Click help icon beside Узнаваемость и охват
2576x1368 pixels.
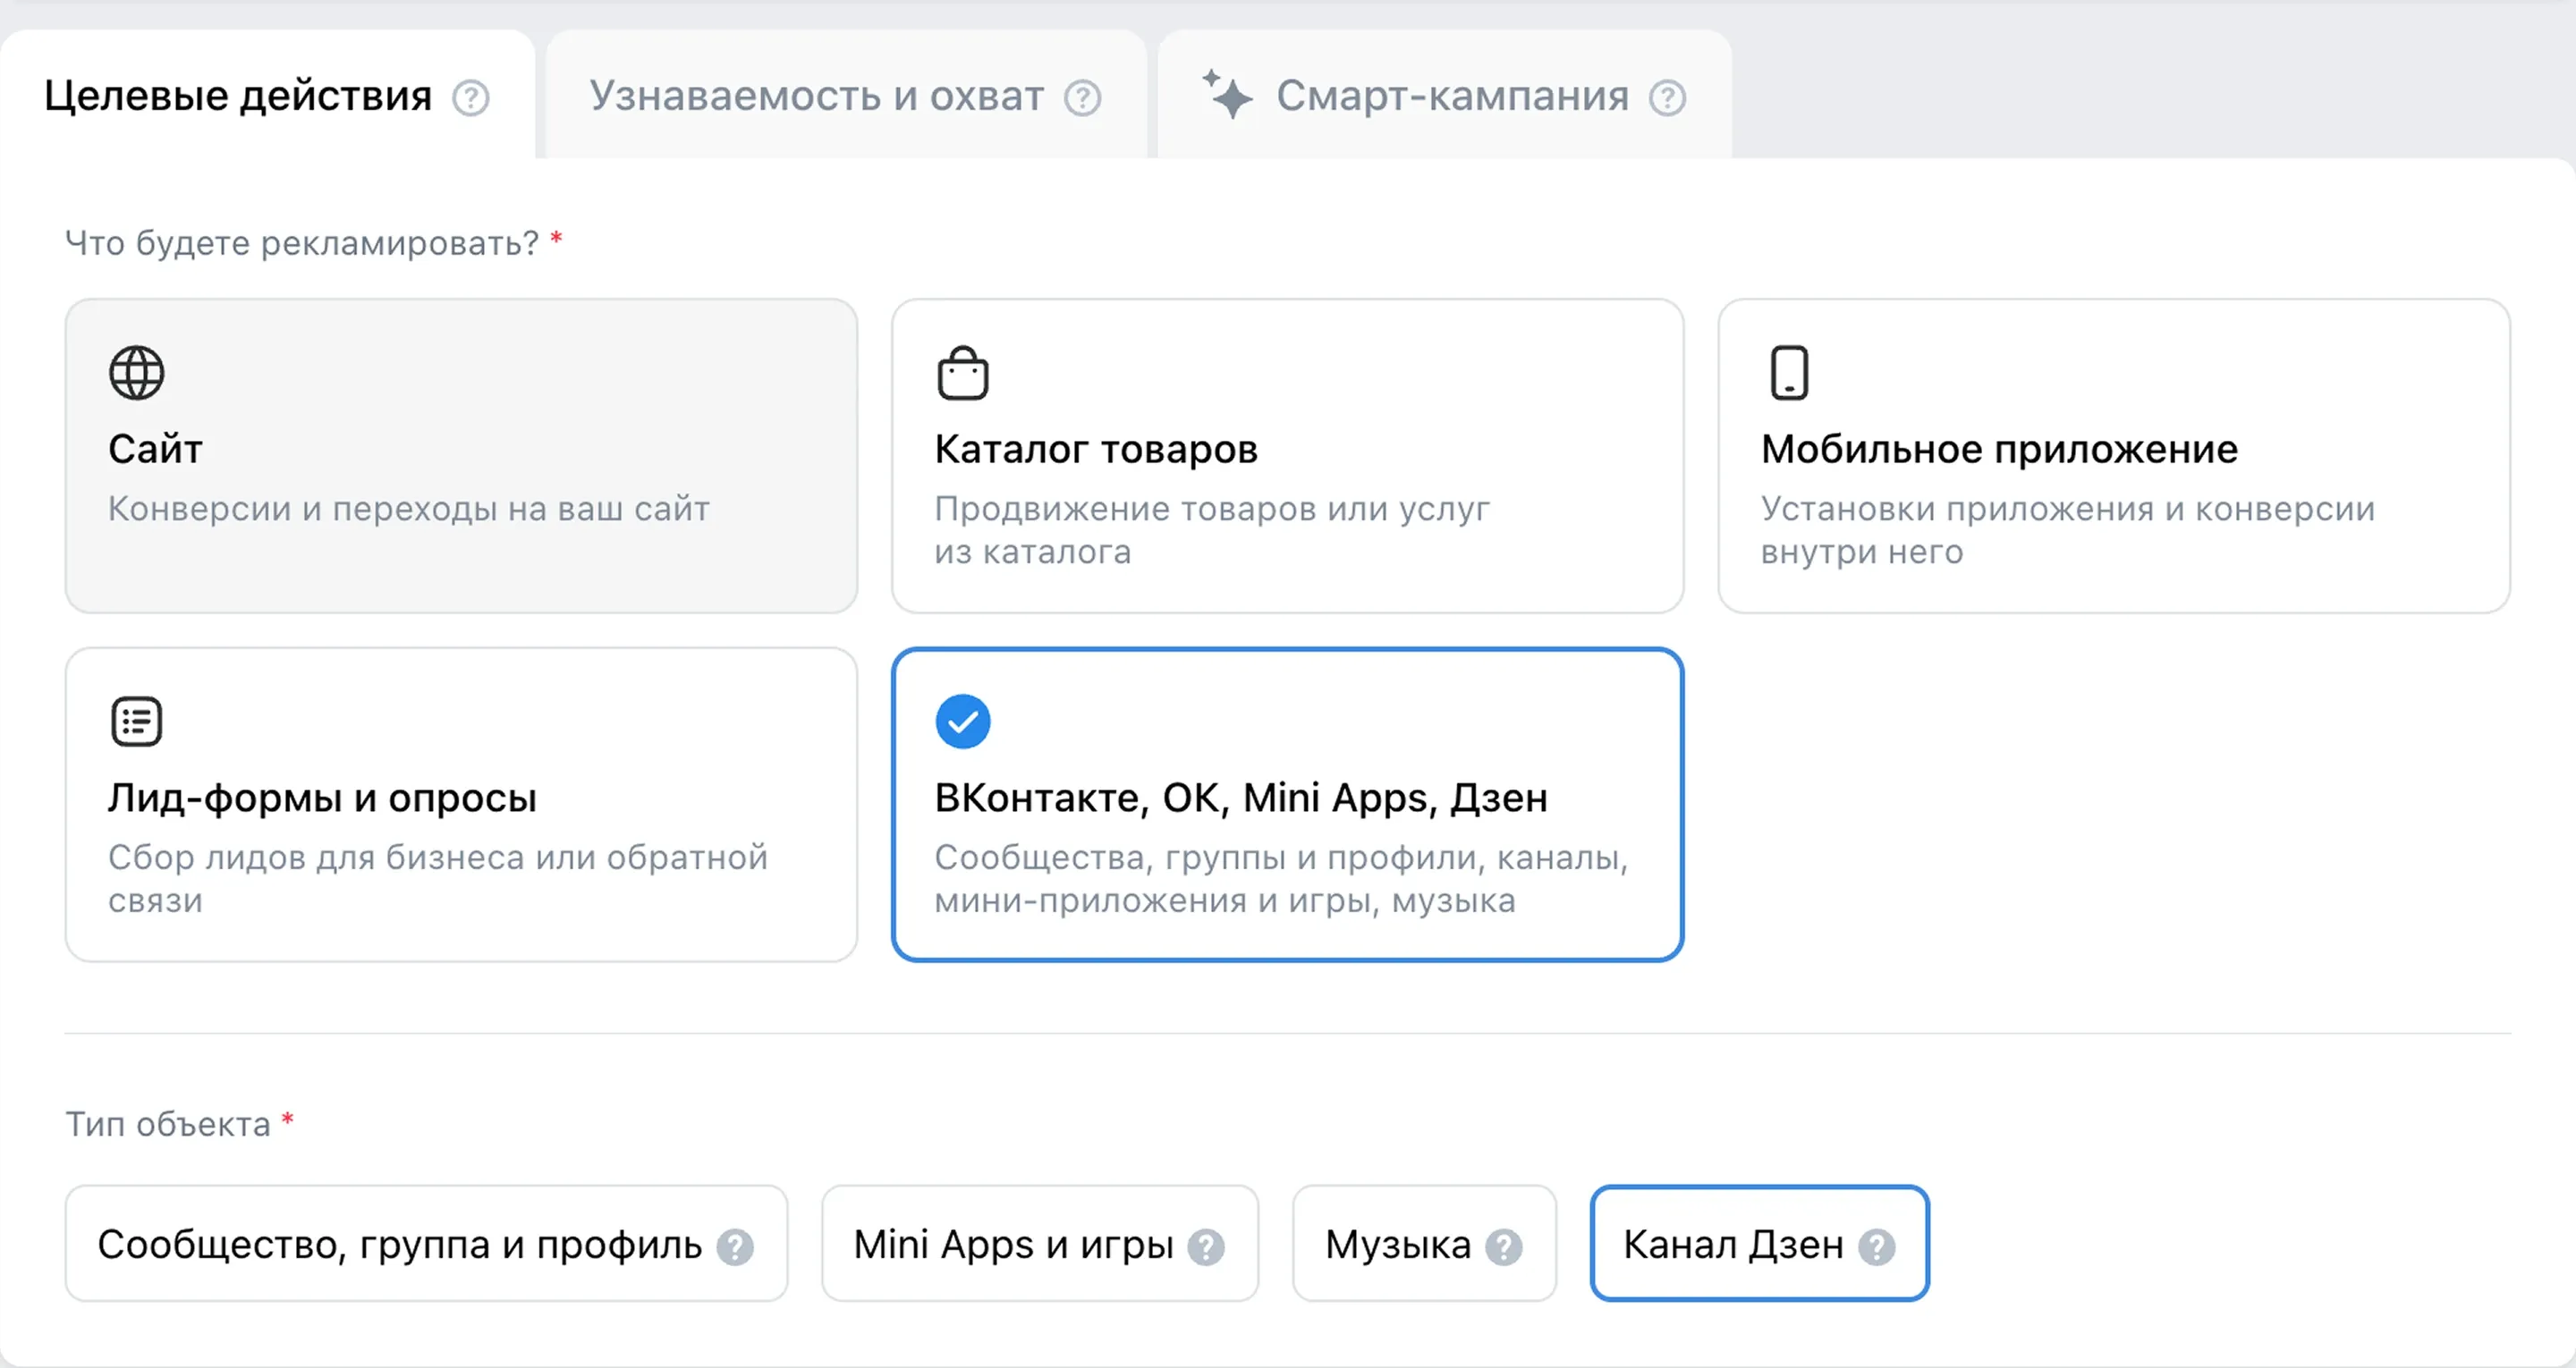(1082, 98)
